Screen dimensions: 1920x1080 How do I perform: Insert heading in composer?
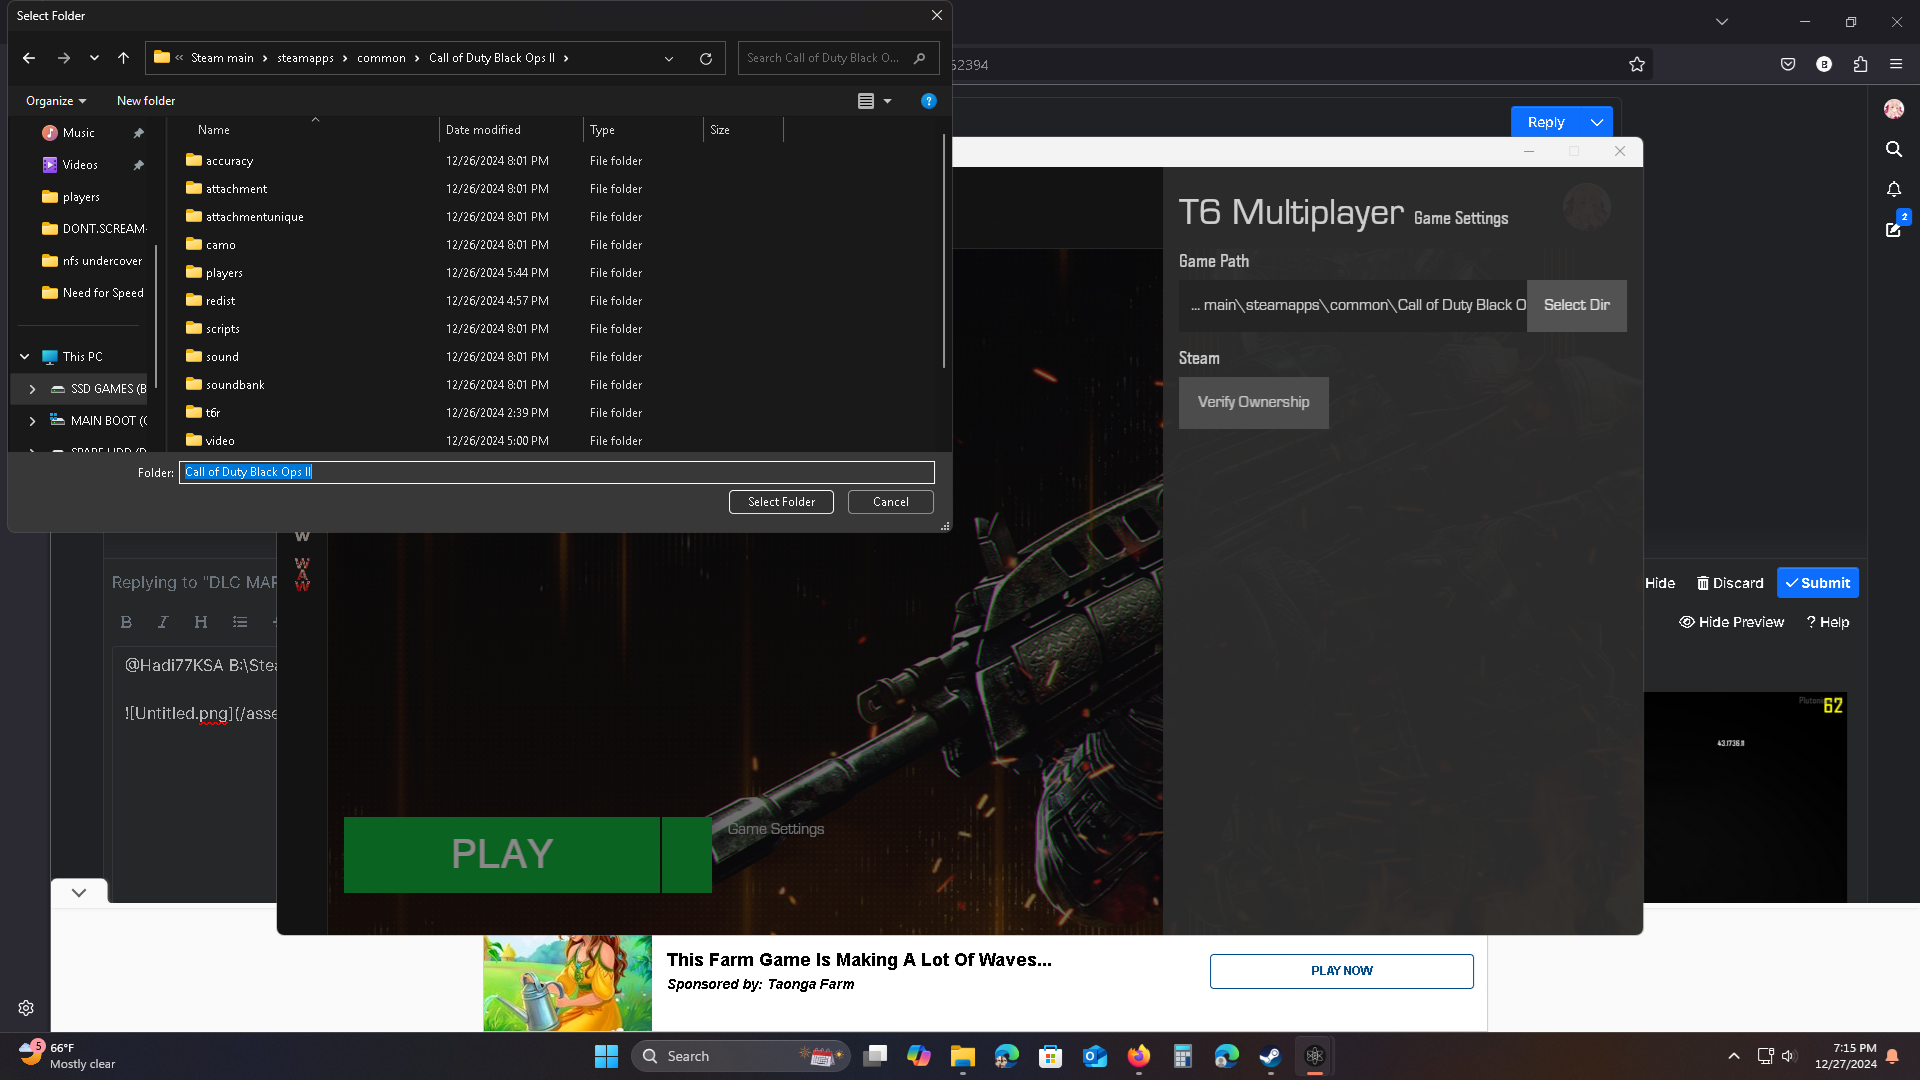point(201,622)
